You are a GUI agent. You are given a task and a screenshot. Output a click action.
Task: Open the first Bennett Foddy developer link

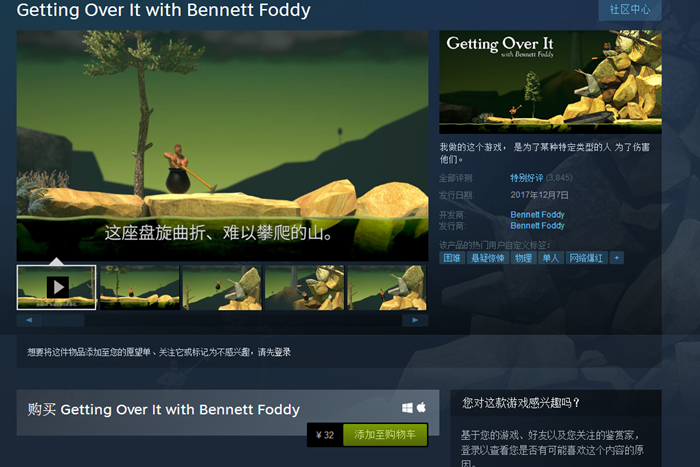[x=537, y=215]
